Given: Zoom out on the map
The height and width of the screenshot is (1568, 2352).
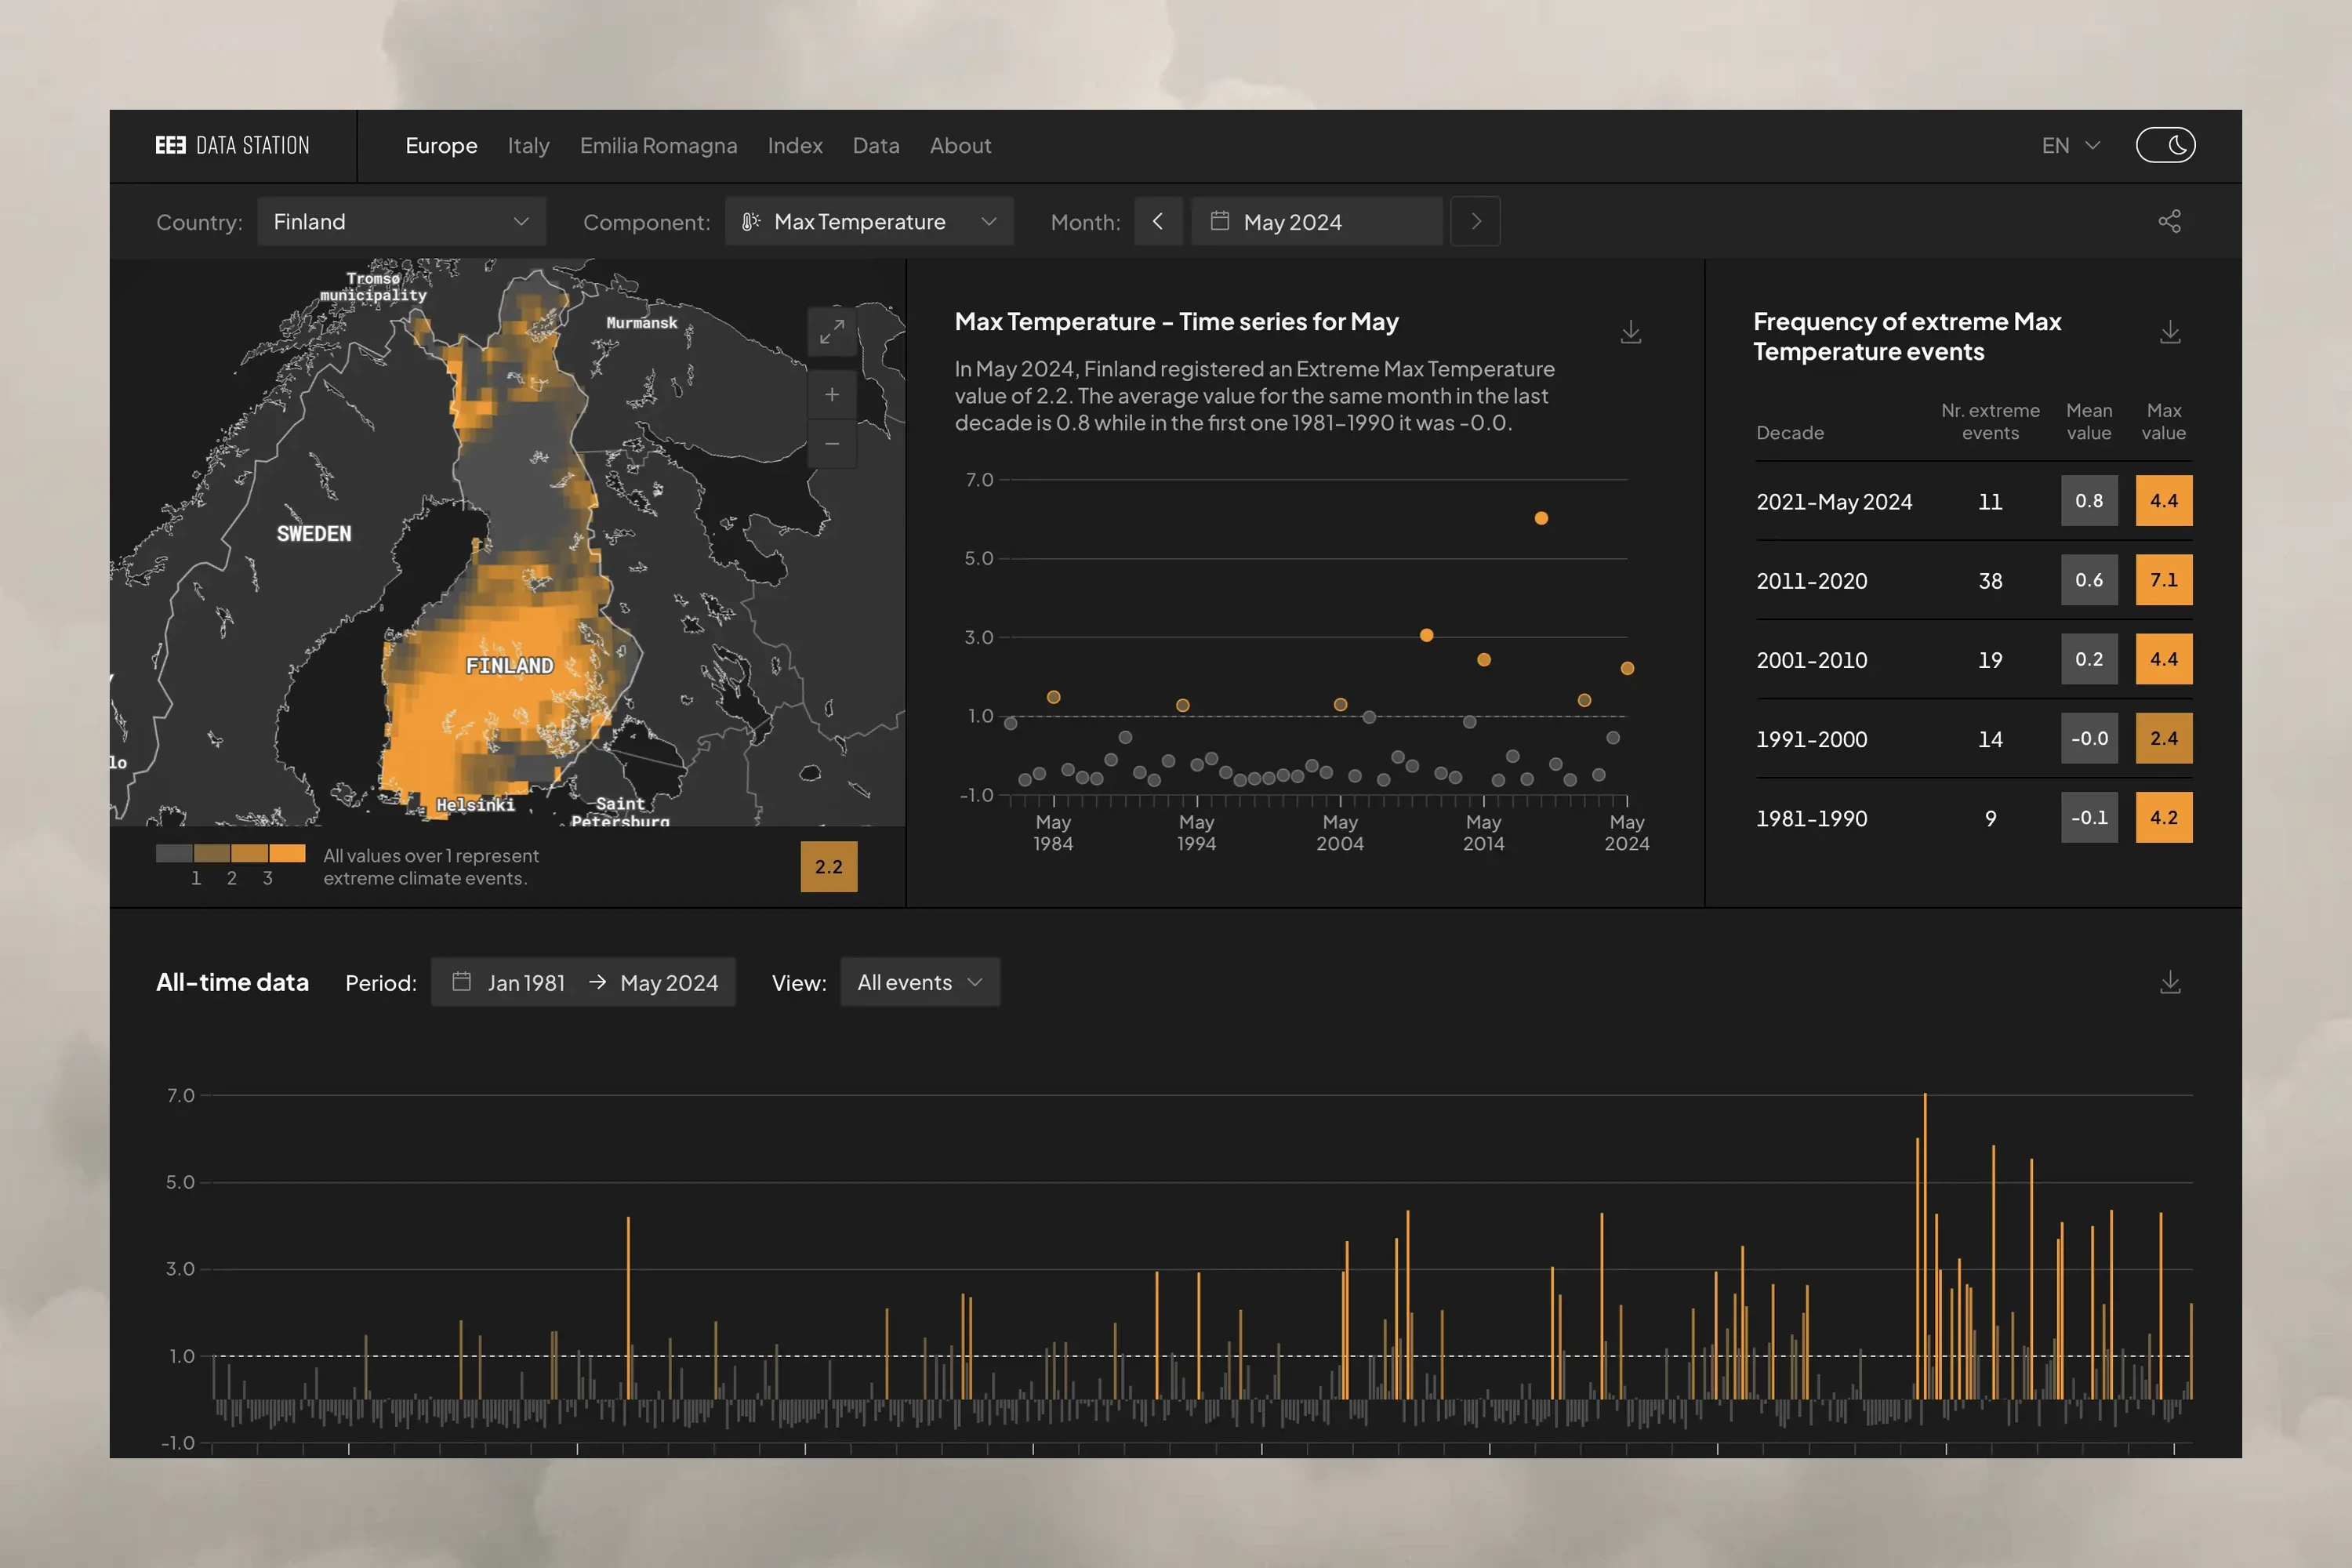Looking at the screenshot, I should pos(831,444).
